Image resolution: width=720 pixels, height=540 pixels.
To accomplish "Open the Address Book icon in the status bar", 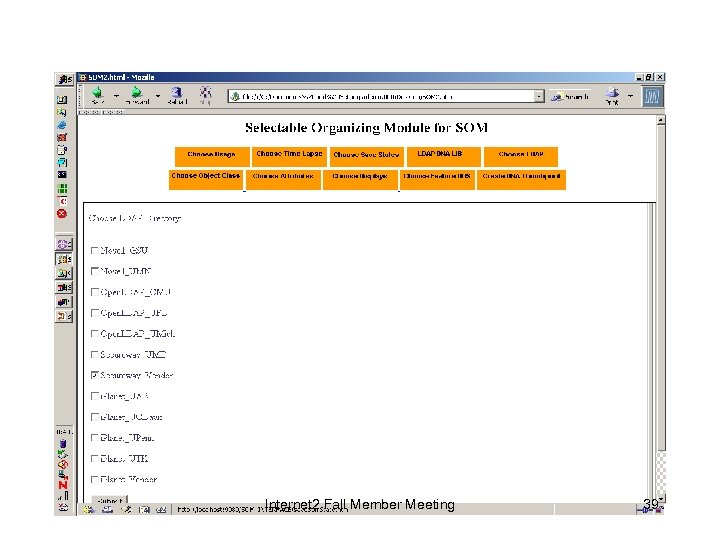I will tap(144, 510).
